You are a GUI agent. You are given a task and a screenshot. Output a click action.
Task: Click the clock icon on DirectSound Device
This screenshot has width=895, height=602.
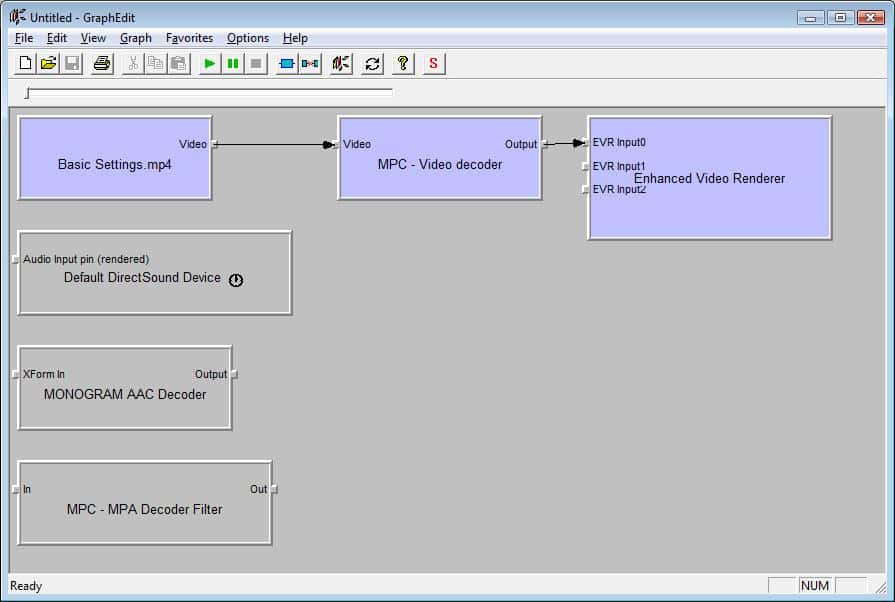click(x=235, y=280)
